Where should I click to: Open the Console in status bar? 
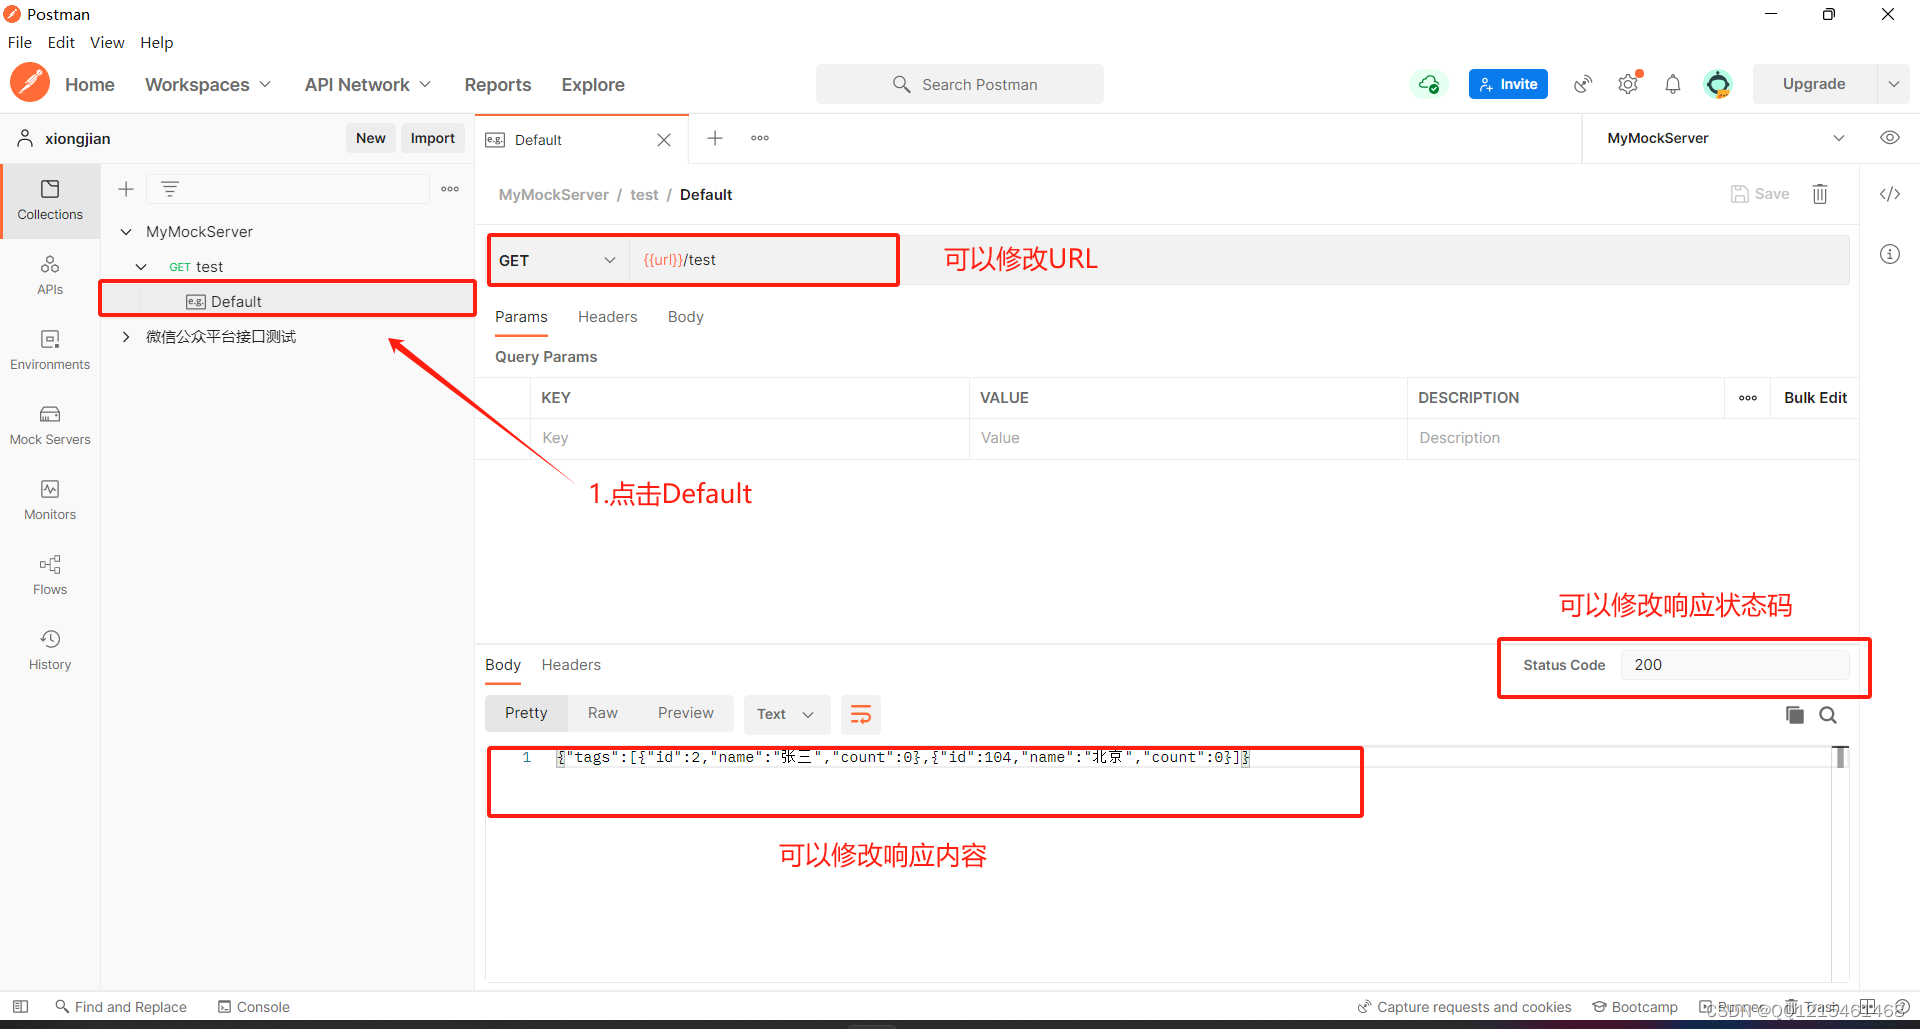[x=254, y=1007]
